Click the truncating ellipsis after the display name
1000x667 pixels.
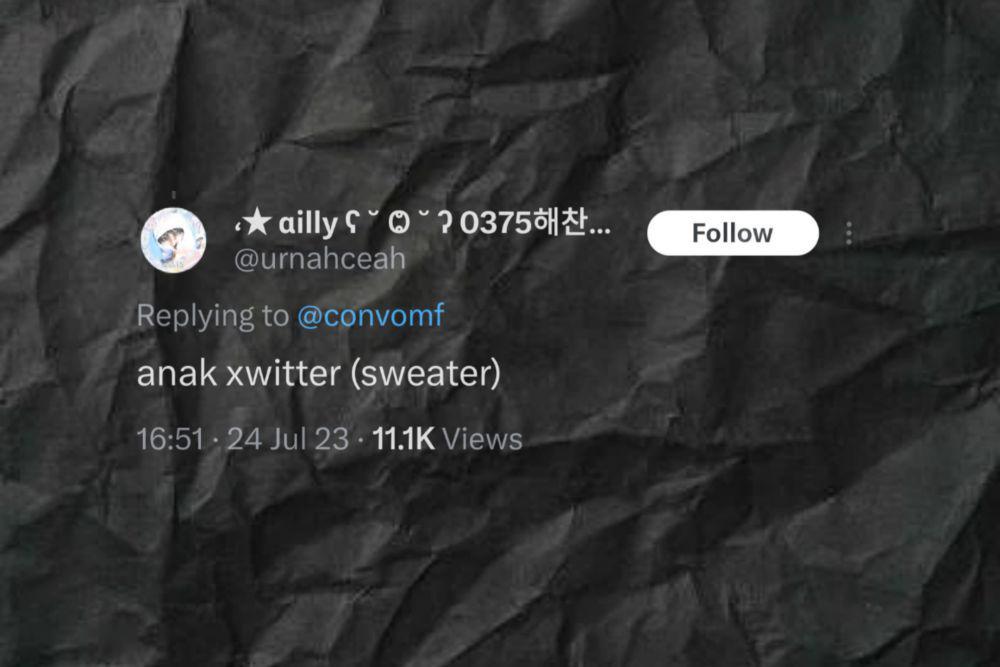click(599, 228)
